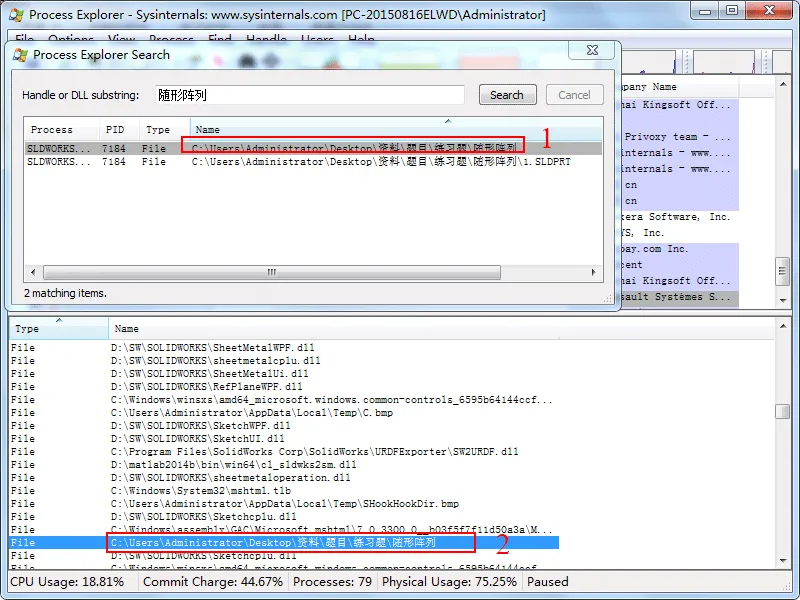Select the RefPlaneWPF.dll handle row
Screen dimensions: 800x600
coord(284,387)
